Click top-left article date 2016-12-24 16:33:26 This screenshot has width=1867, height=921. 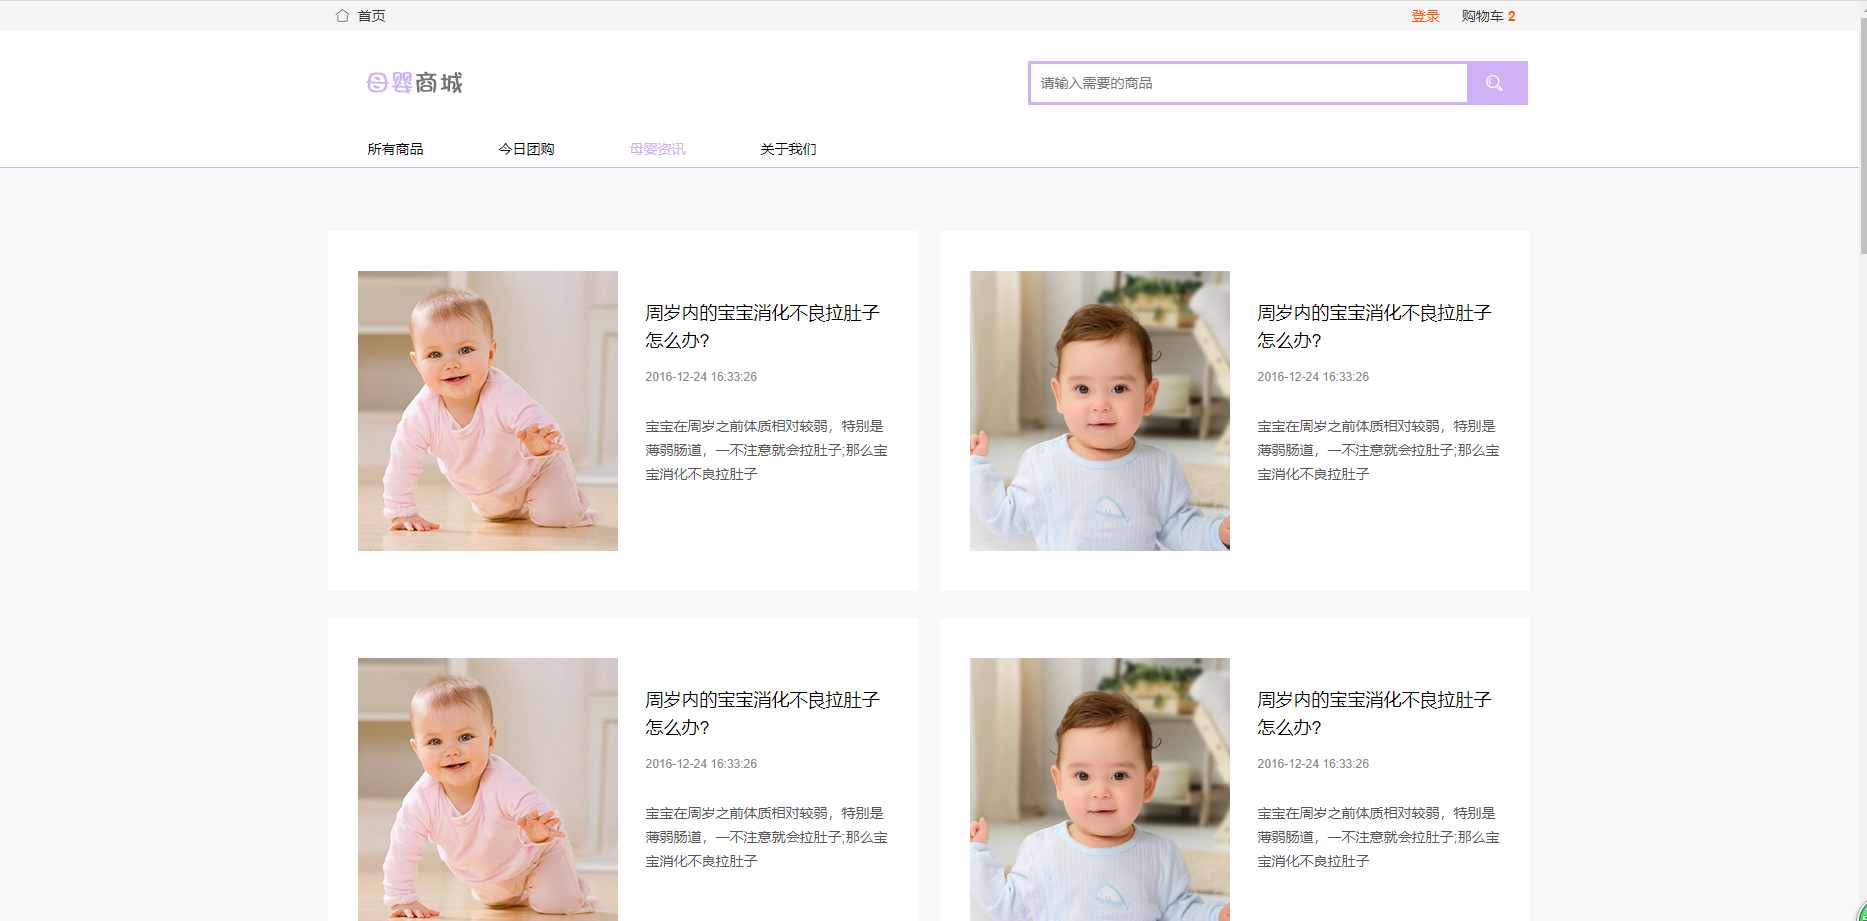pyautogui.click(x=701, y=377)
